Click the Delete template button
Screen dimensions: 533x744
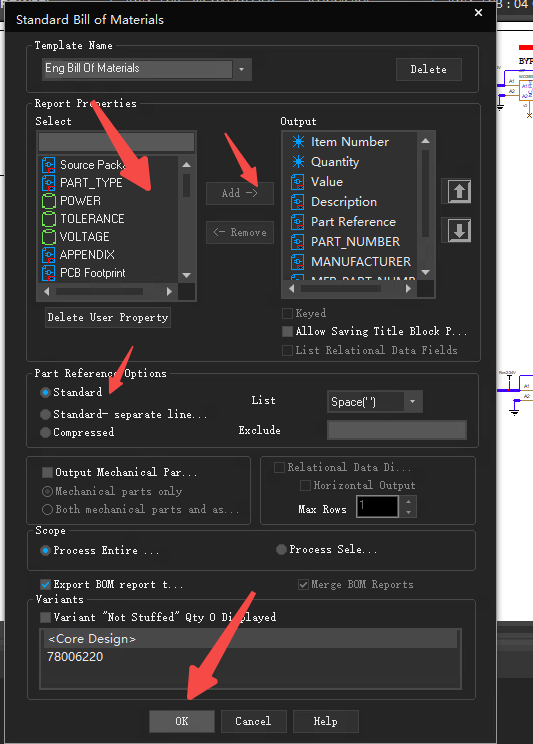point(429,69)
